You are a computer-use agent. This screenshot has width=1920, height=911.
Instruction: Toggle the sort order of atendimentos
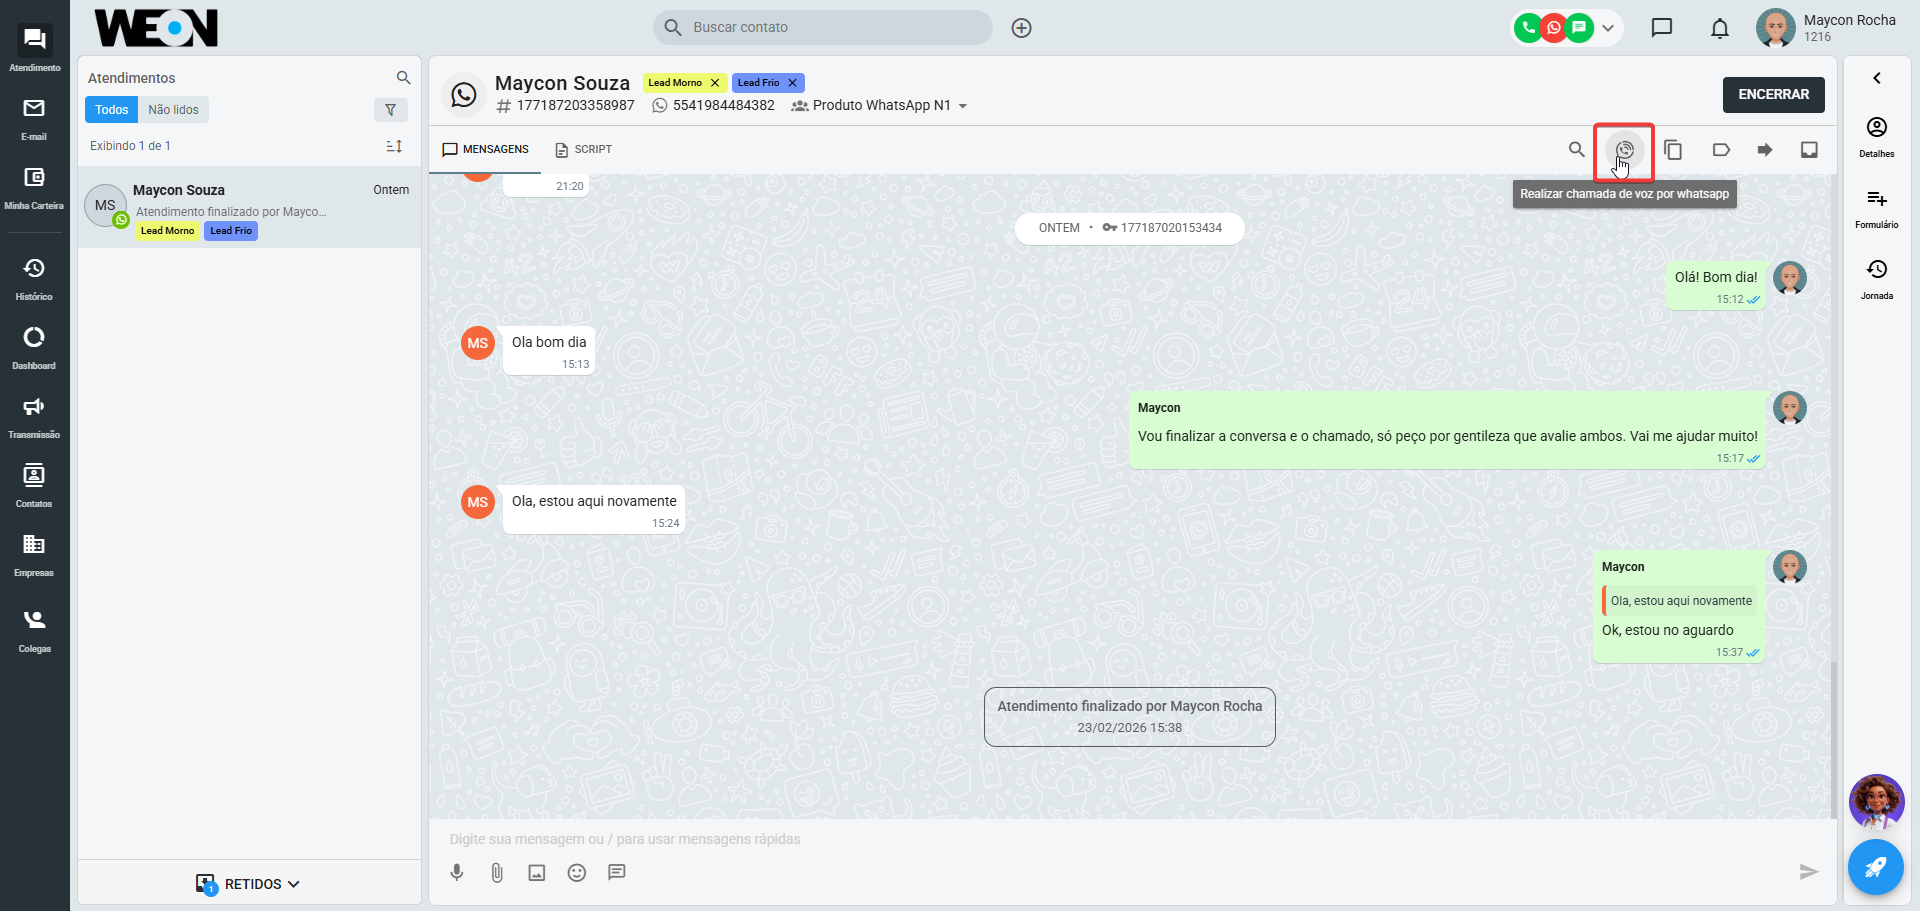point(394,146)
